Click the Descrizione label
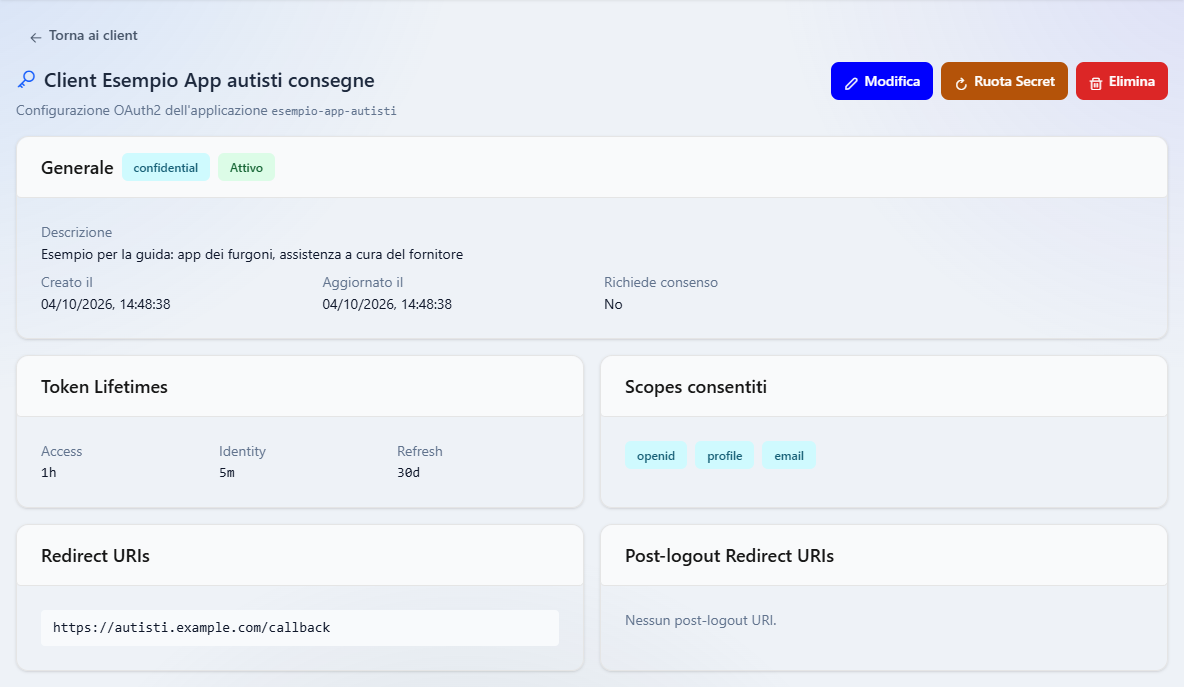Screen dimensions: 1184x687 click(76, 233)
